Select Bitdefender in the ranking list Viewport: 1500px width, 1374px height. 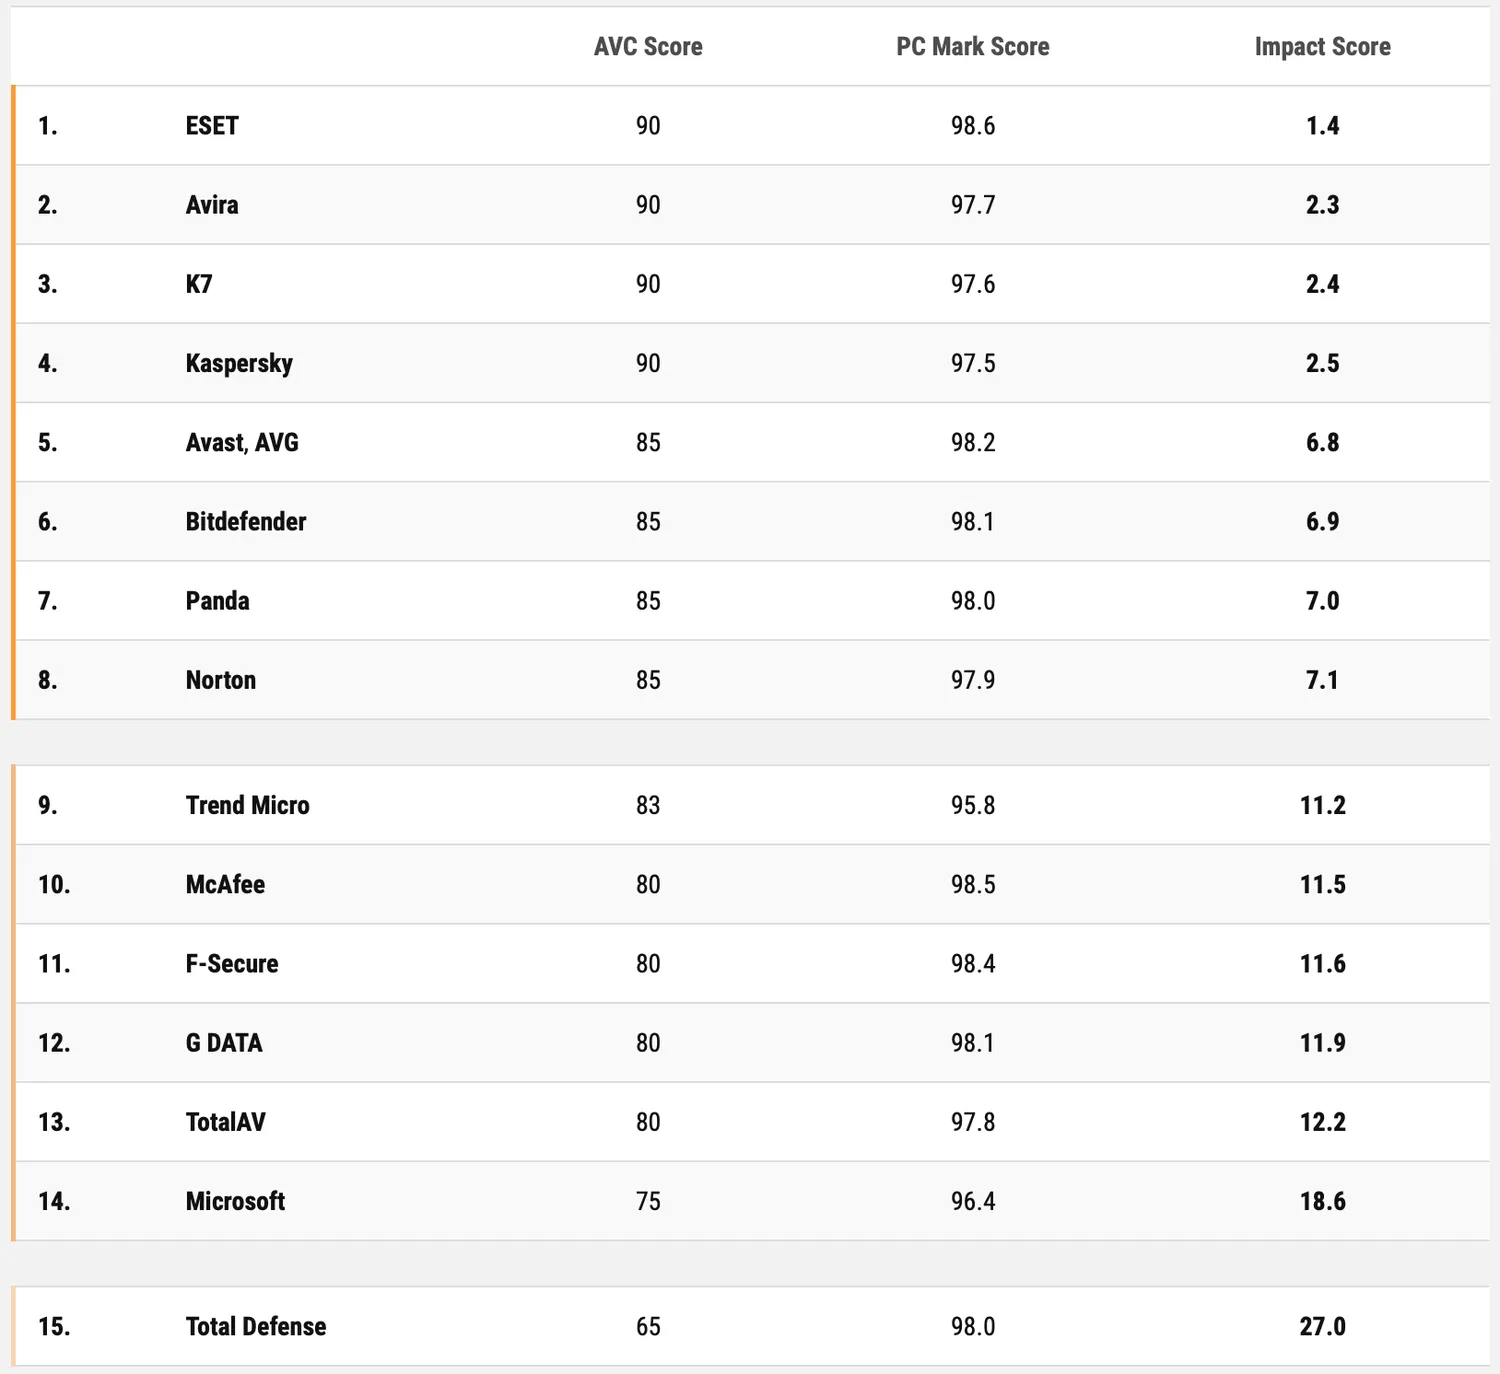[x=246, y=521]
